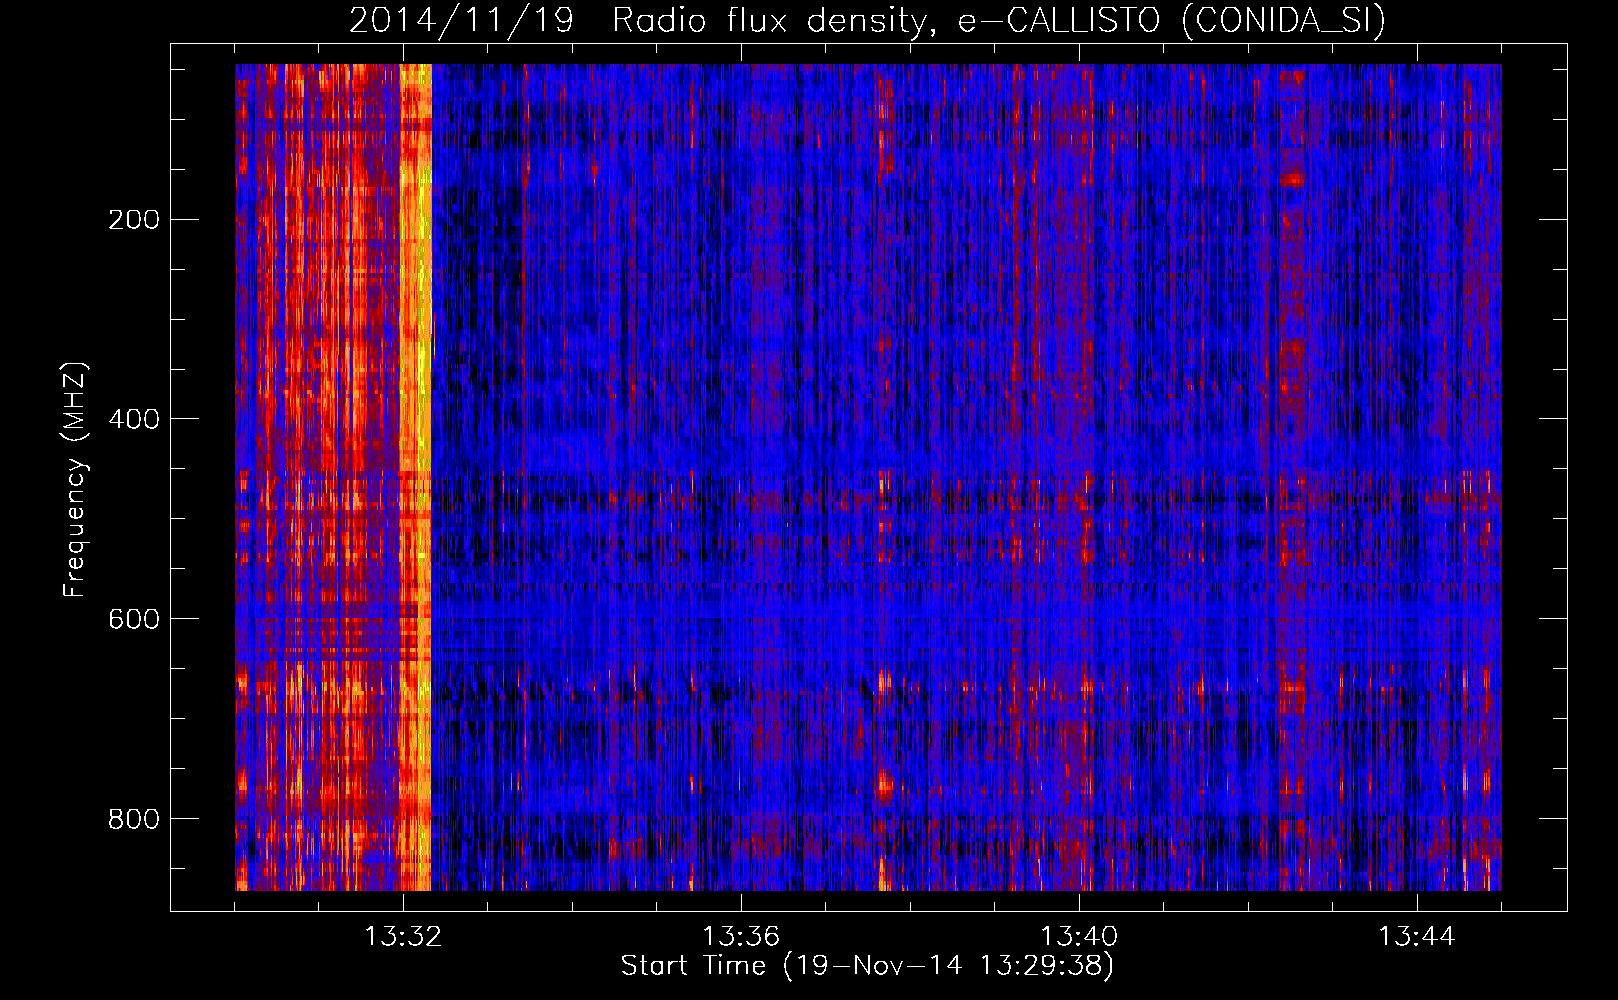Click the 200 frequency tick label
The width and height of the screenshot is (1618, 1000).
click(134, 219)
